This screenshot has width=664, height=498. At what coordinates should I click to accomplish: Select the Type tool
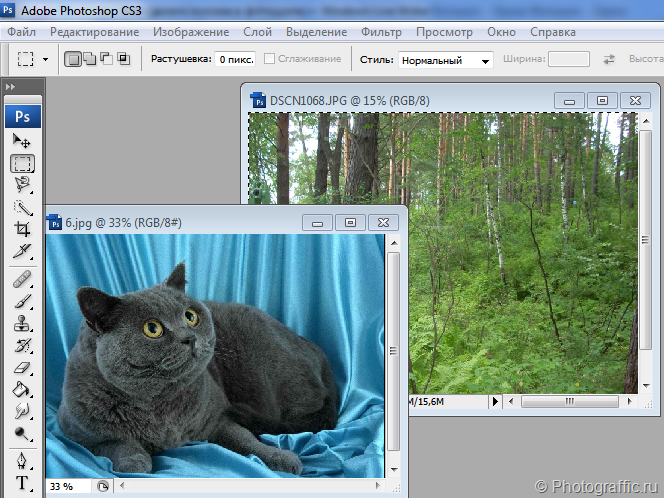[x=22, y=483]
